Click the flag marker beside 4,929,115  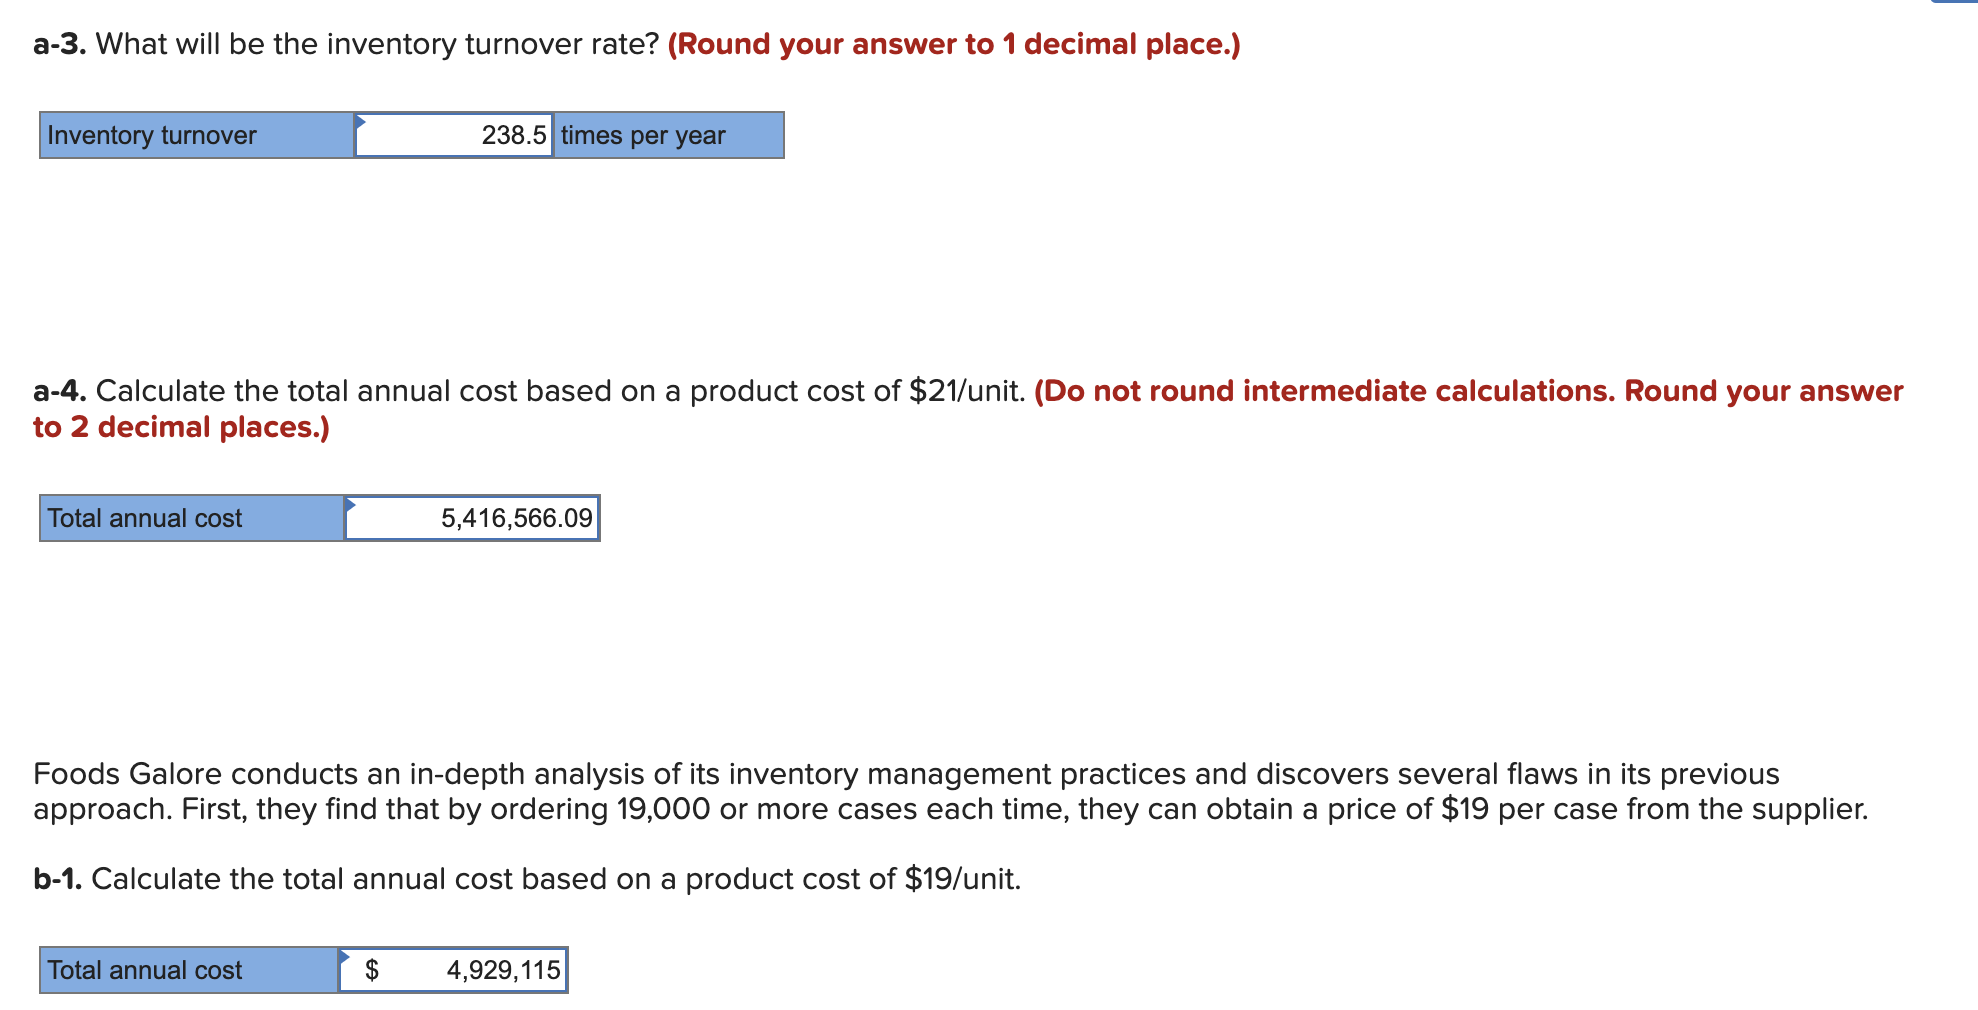point(347,955)
